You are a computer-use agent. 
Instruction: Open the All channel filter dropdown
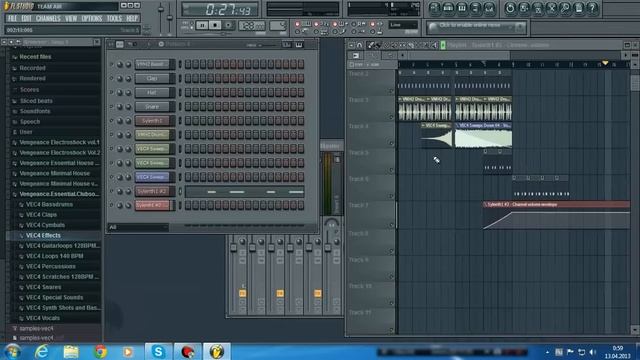[138, 227]
